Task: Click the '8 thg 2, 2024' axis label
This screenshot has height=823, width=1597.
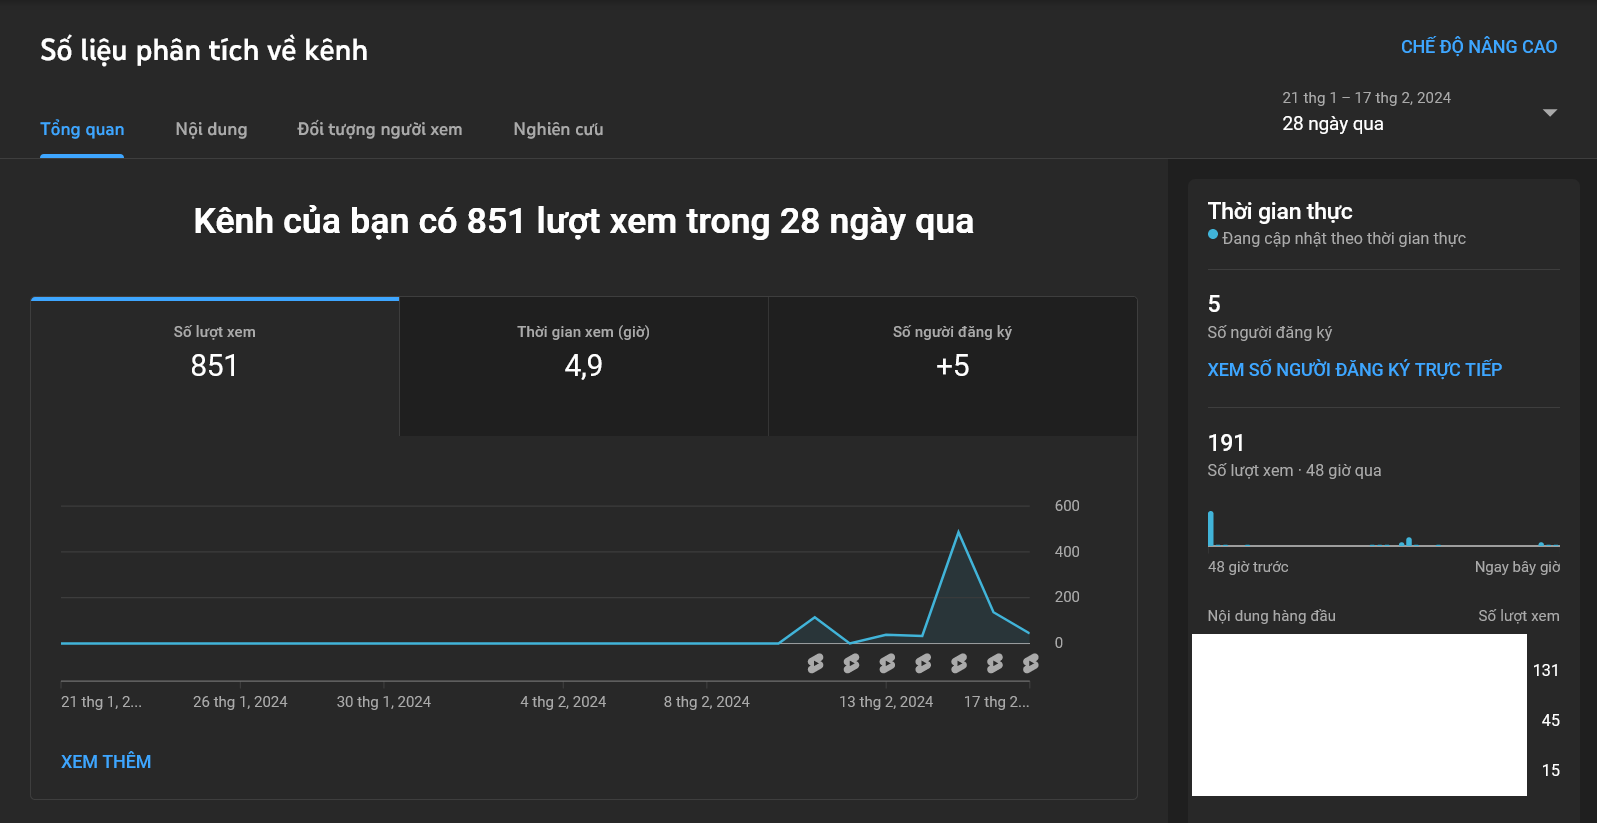Action: click(707, 702)
